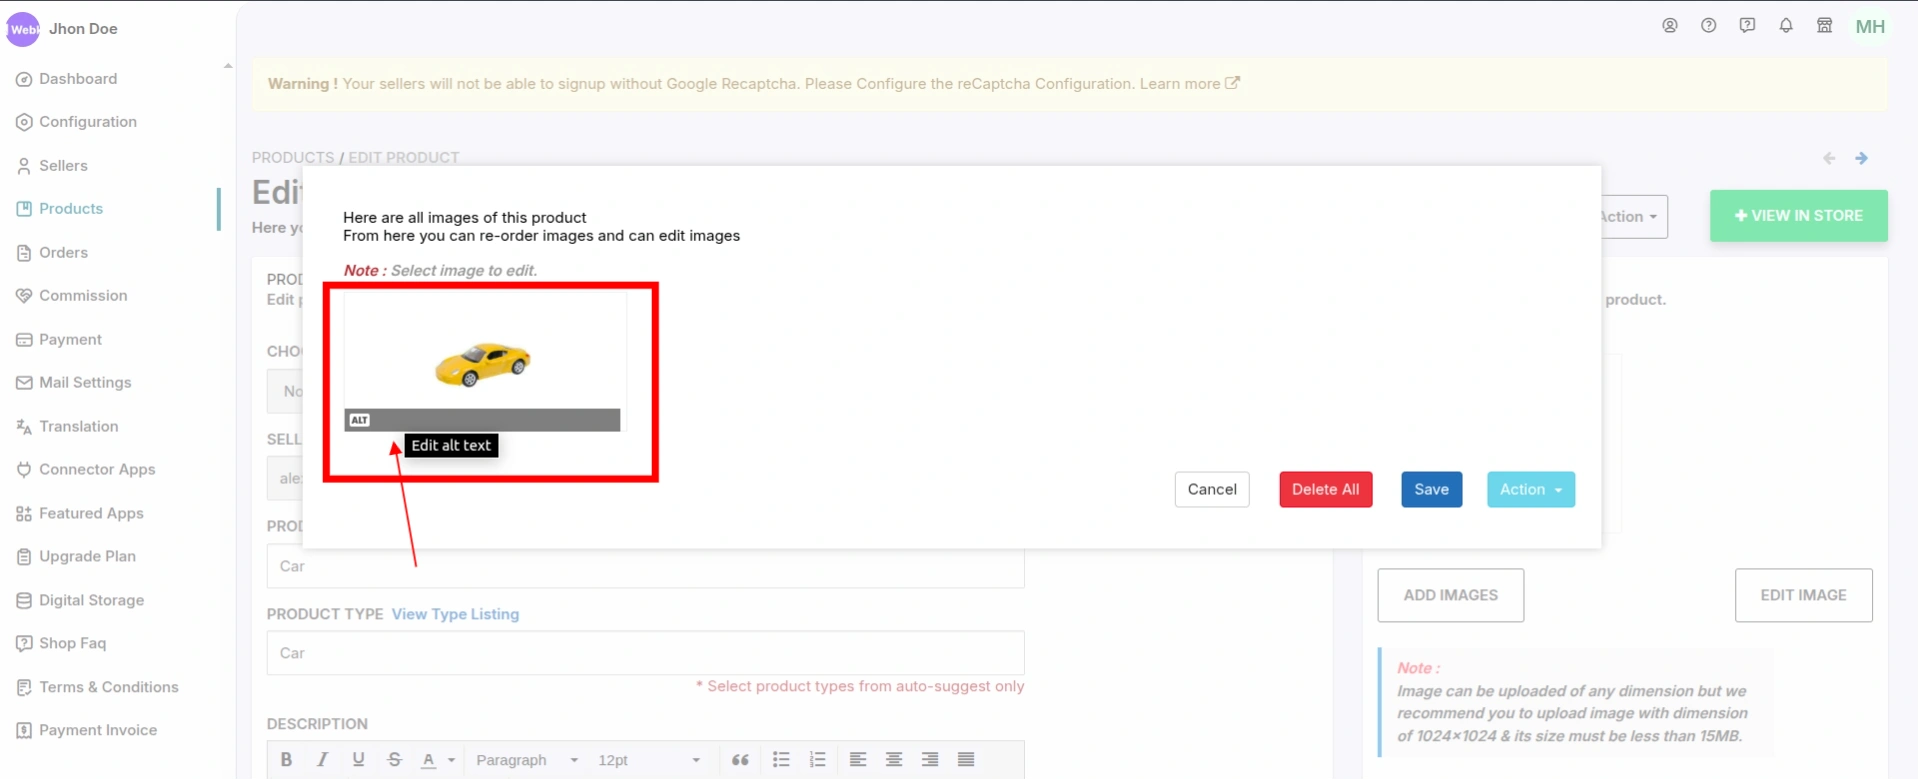The image size is (1920, 780).
Task: Center-align description text
Action: (894, 760)
